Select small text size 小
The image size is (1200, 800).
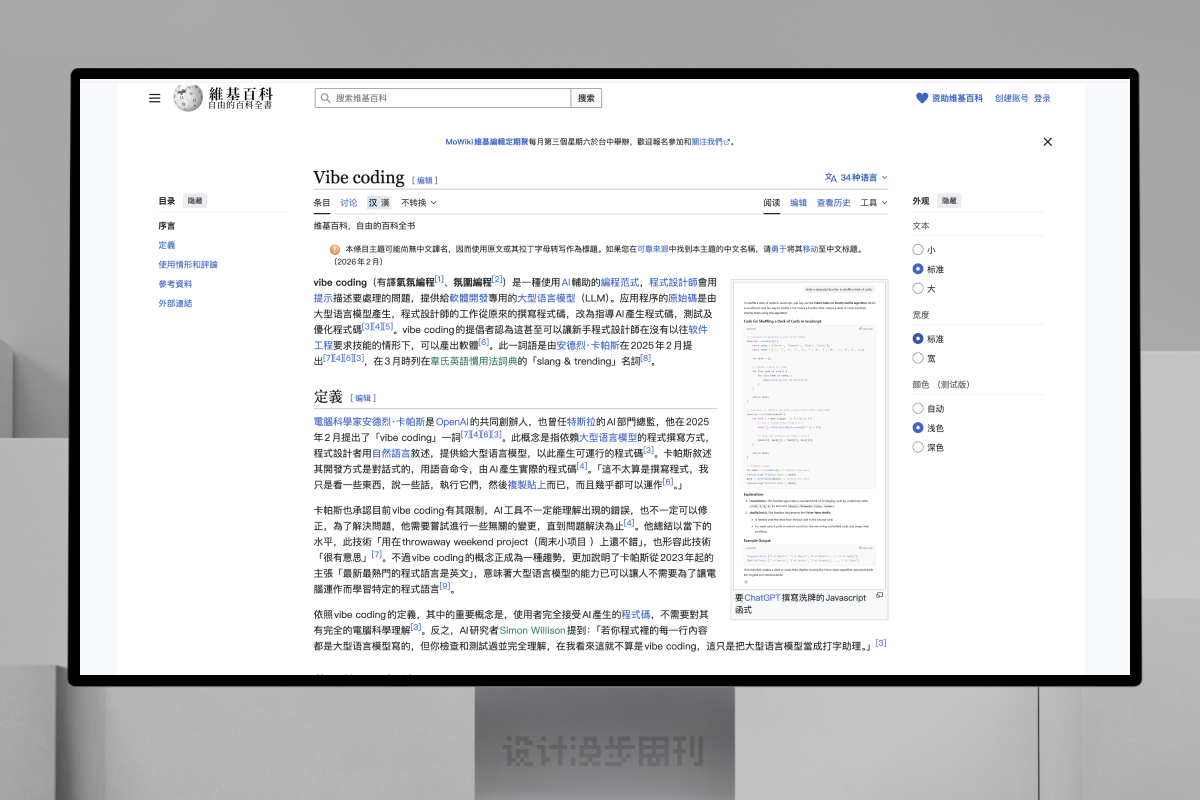point(918,250)
